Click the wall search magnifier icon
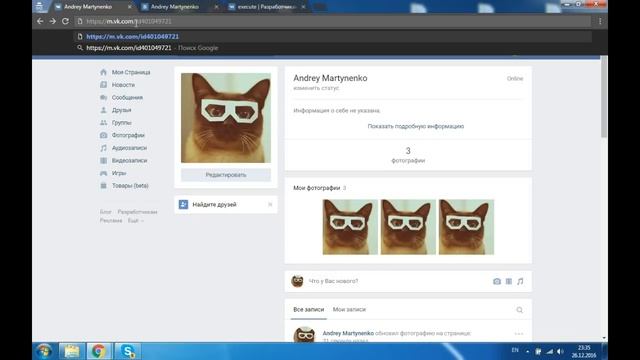Viewport: 640px width, 360px height. [x=520, y=310]
